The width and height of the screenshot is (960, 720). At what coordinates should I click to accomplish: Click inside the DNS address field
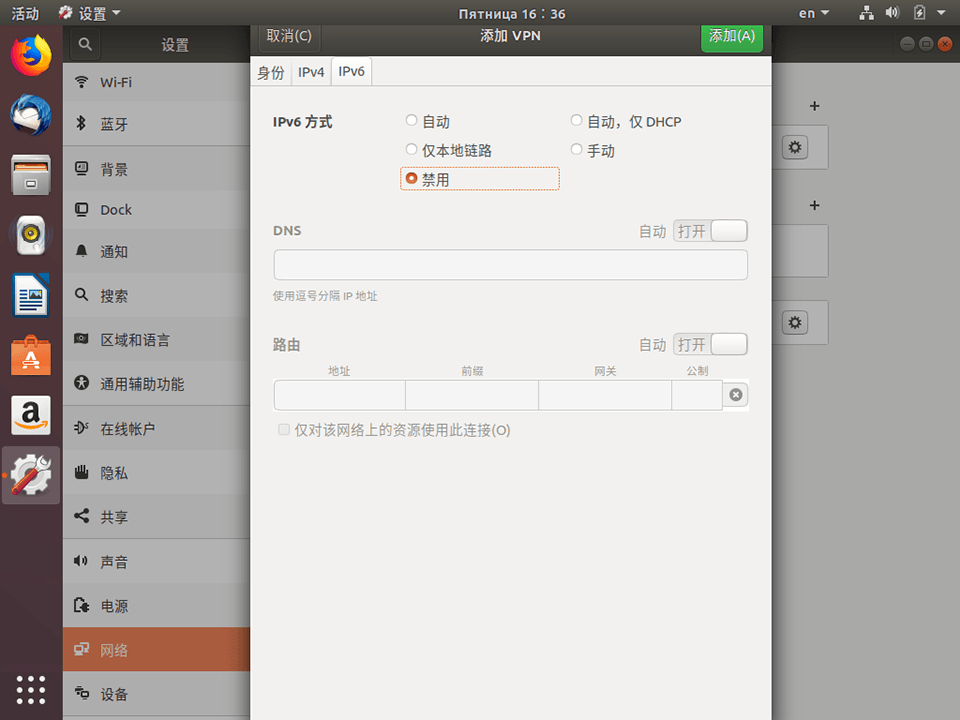click(510, 264)
